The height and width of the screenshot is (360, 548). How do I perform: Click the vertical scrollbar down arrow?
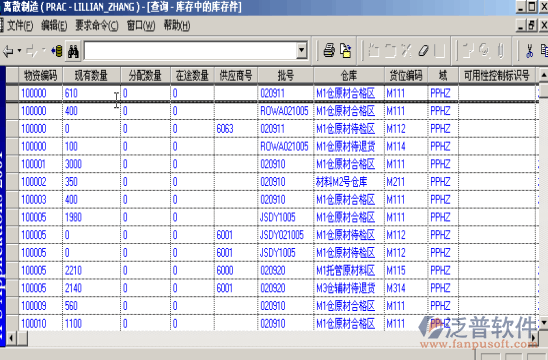point(543,322)
